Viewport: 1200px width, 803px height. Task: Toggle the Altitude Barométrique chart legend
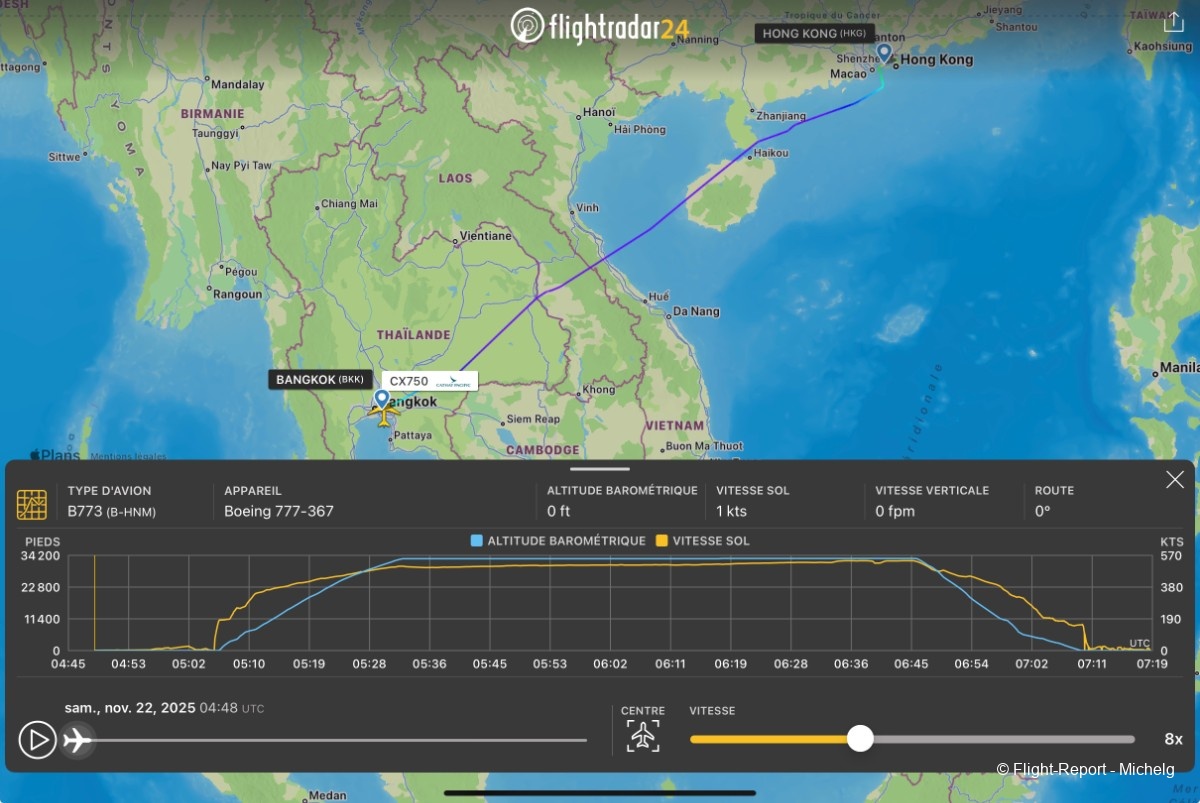(x=558, y=541)
